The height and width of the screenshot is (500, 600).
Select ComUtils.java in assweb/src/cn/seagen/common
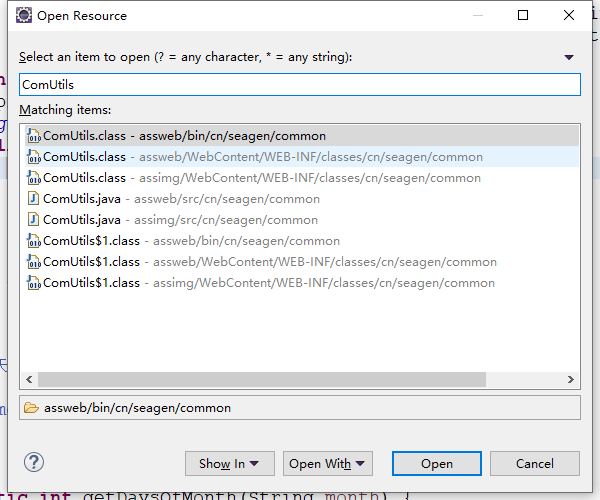302,199
